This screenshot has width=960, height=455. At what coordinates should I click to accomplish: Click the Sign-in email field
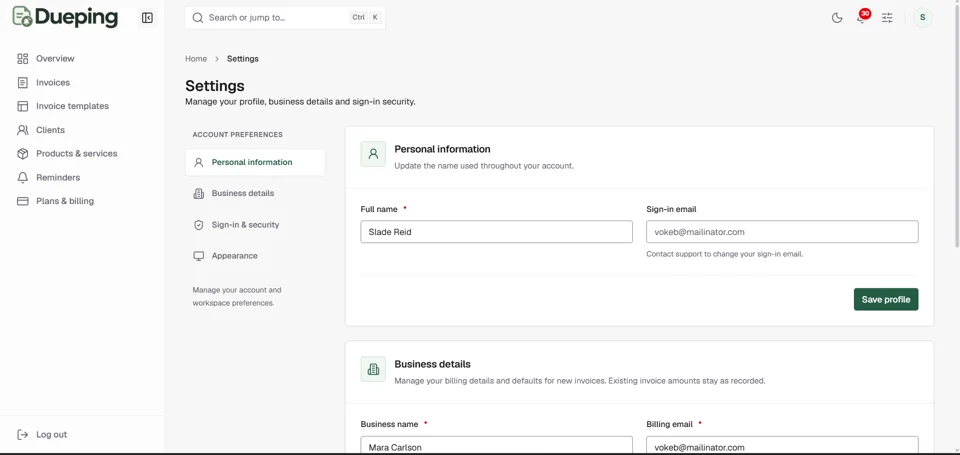tap(782, 232)
